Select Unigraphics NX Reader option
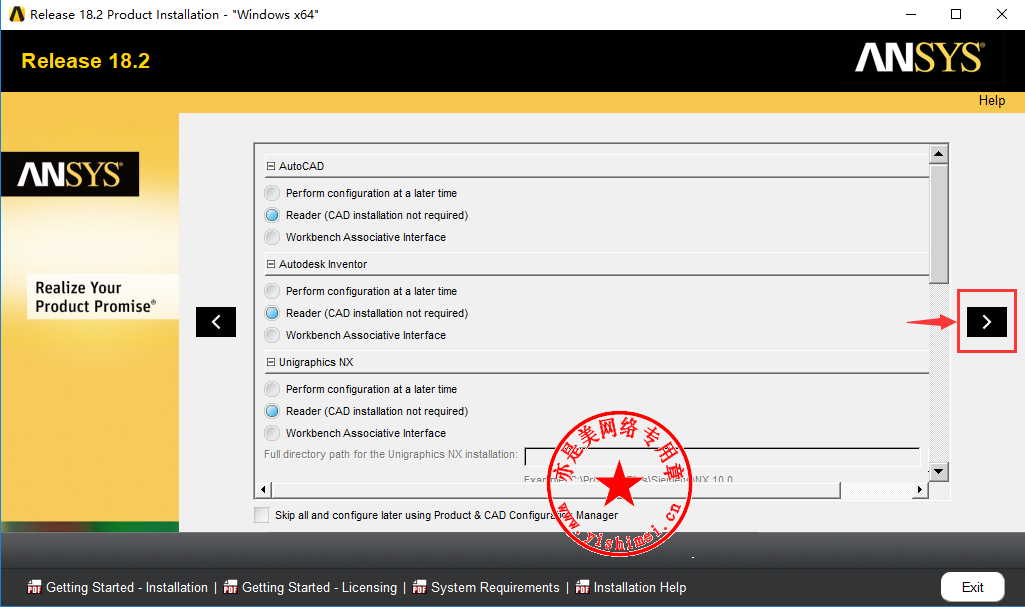 point(272,411)
